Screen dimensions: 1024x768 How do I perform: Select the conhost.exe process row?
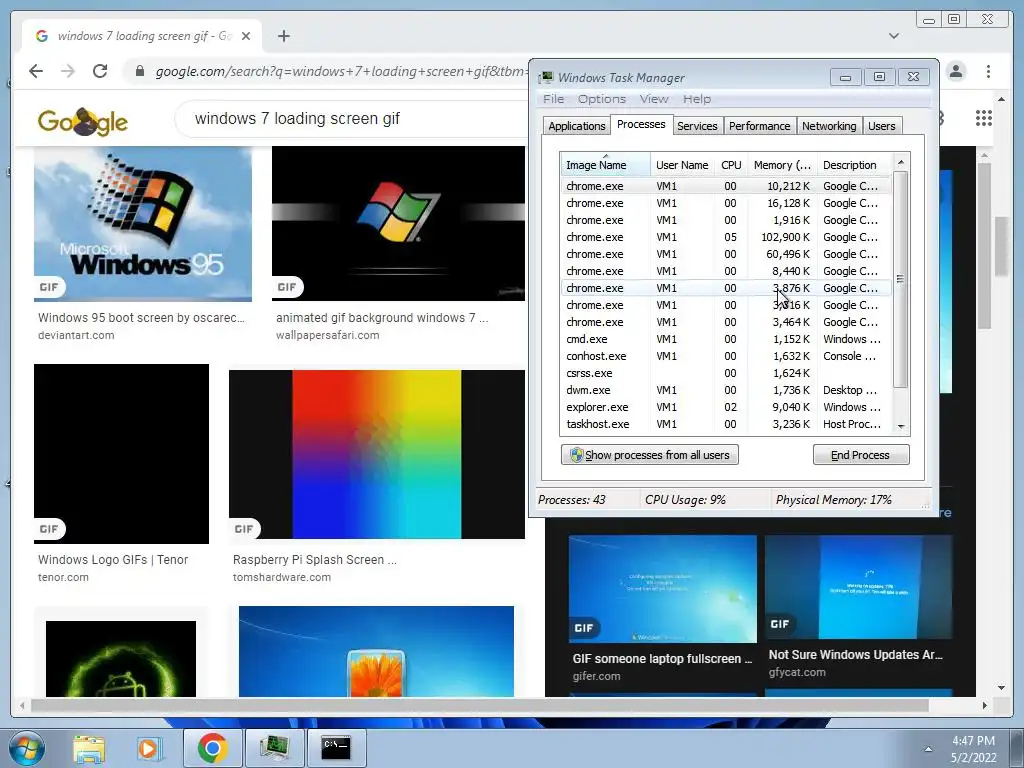pyautogui.click(x=725, y=356)
